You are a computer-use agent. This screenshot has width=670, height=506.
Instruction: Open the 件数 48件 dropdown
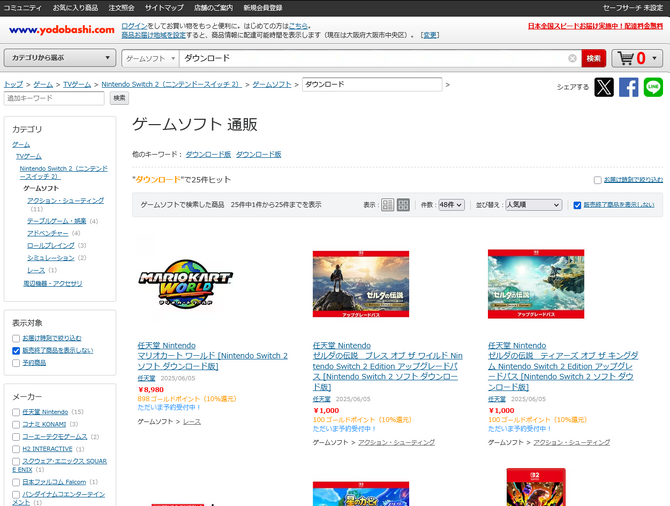click(451, 205)
